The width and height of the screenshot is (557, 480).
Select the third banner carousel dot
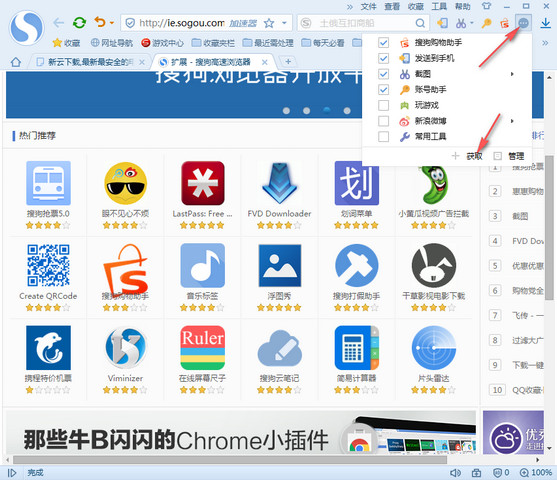click(x=327, y=110)
